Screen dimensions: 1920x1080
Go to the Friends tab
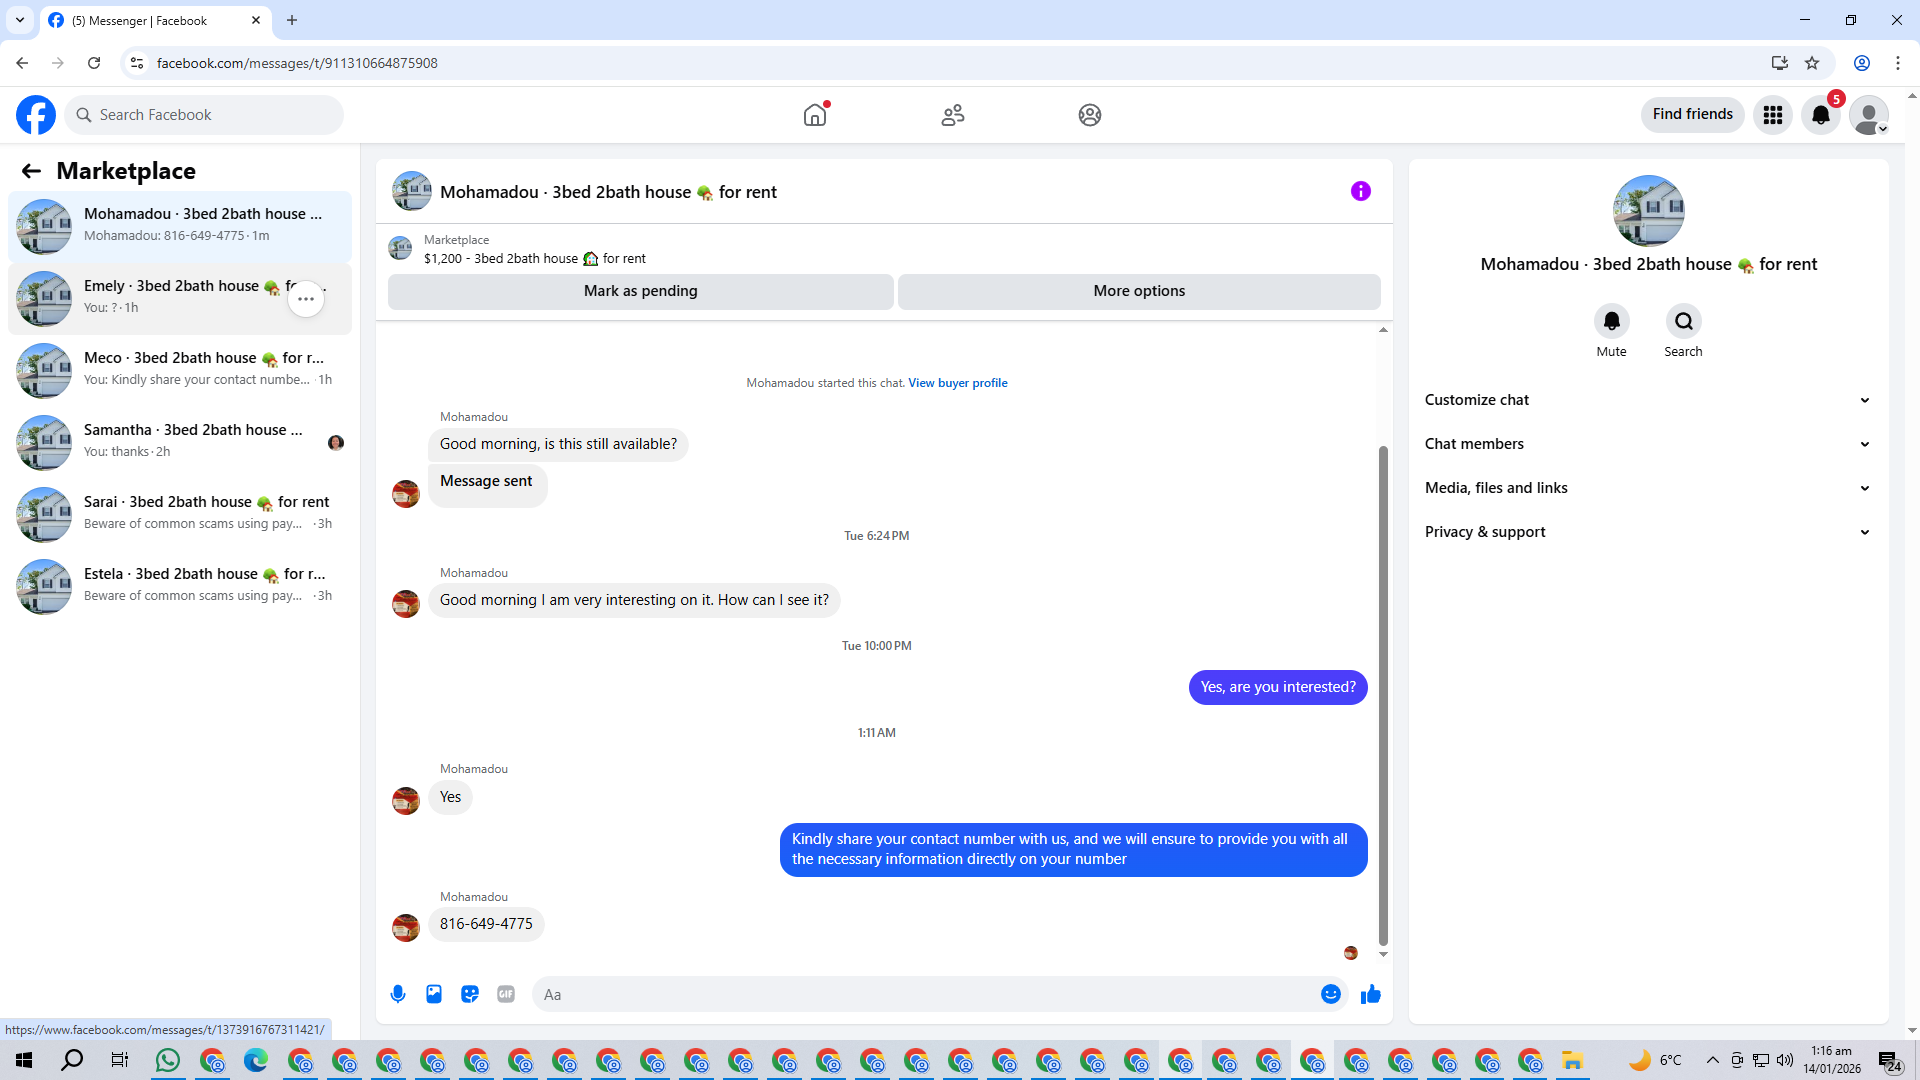(x=952, y=115)
